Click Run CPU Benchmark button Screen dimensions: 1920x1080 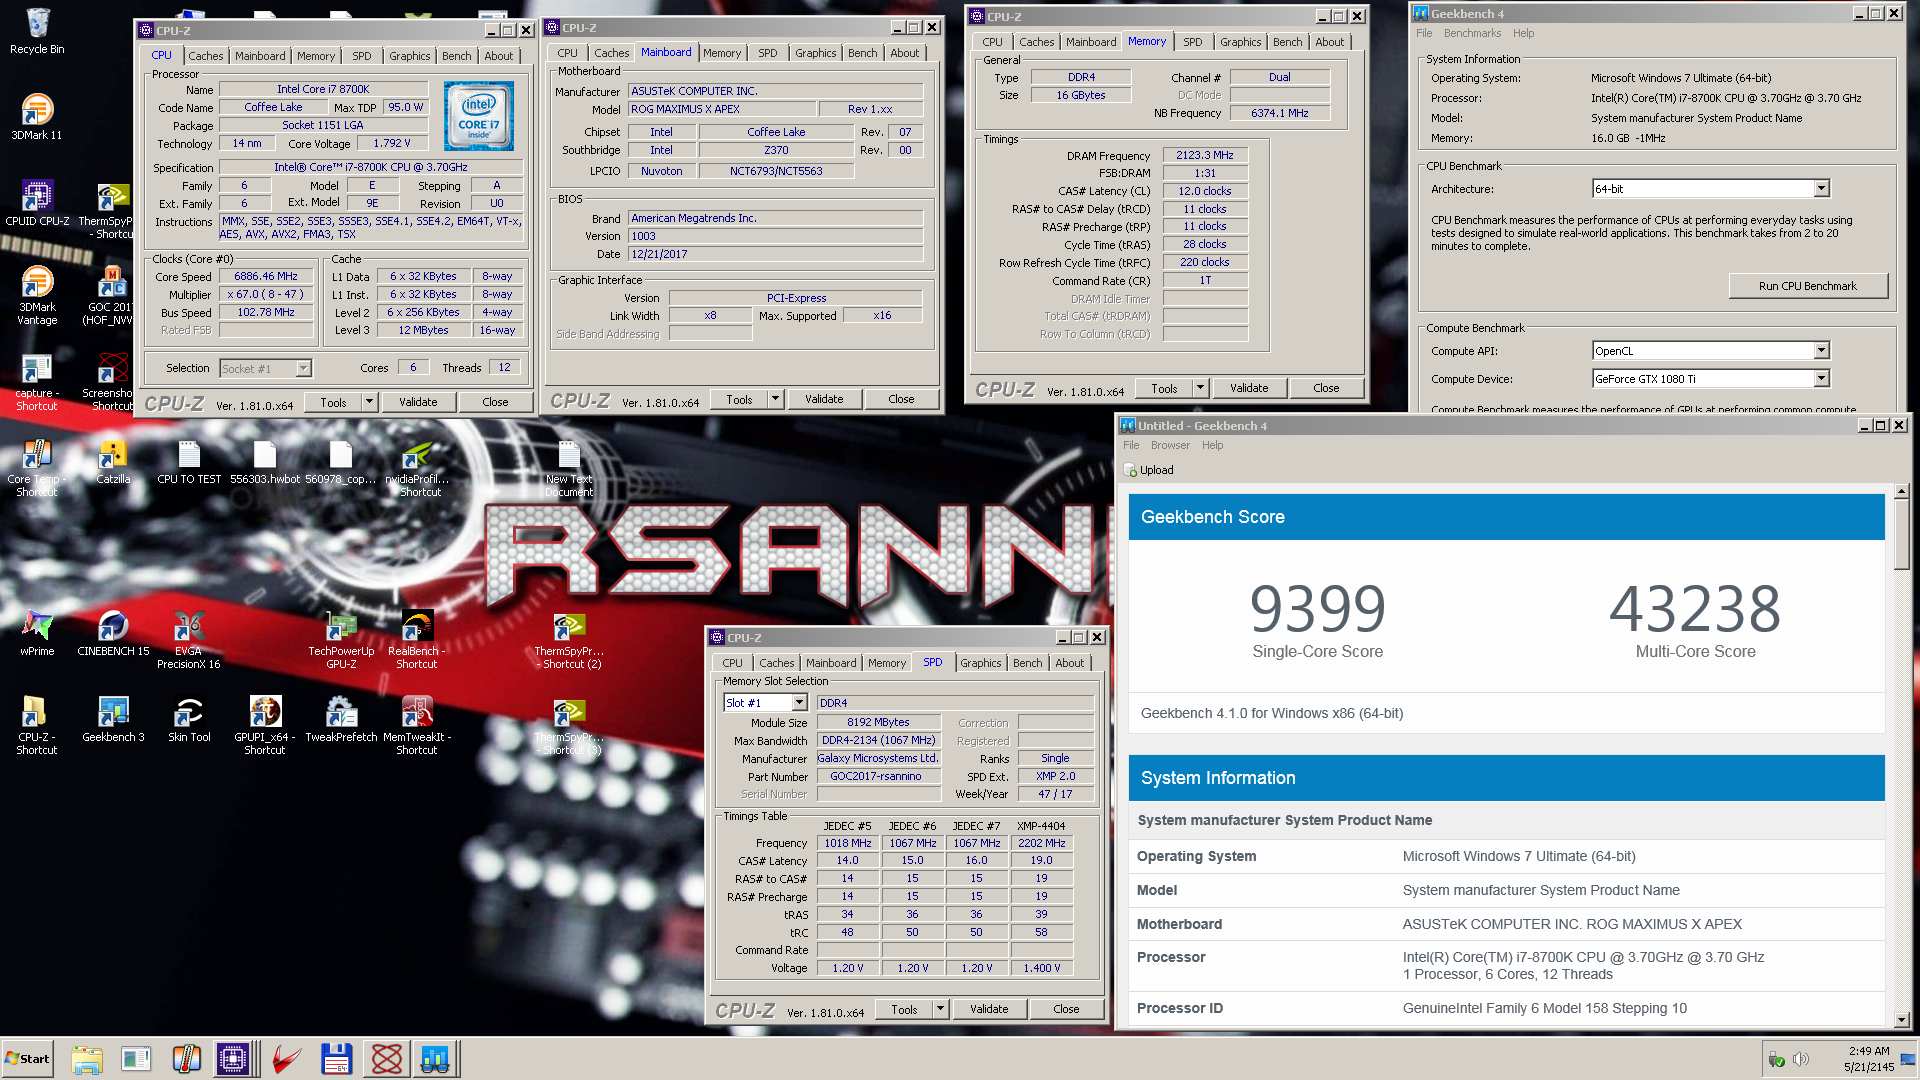point(1808,286)
